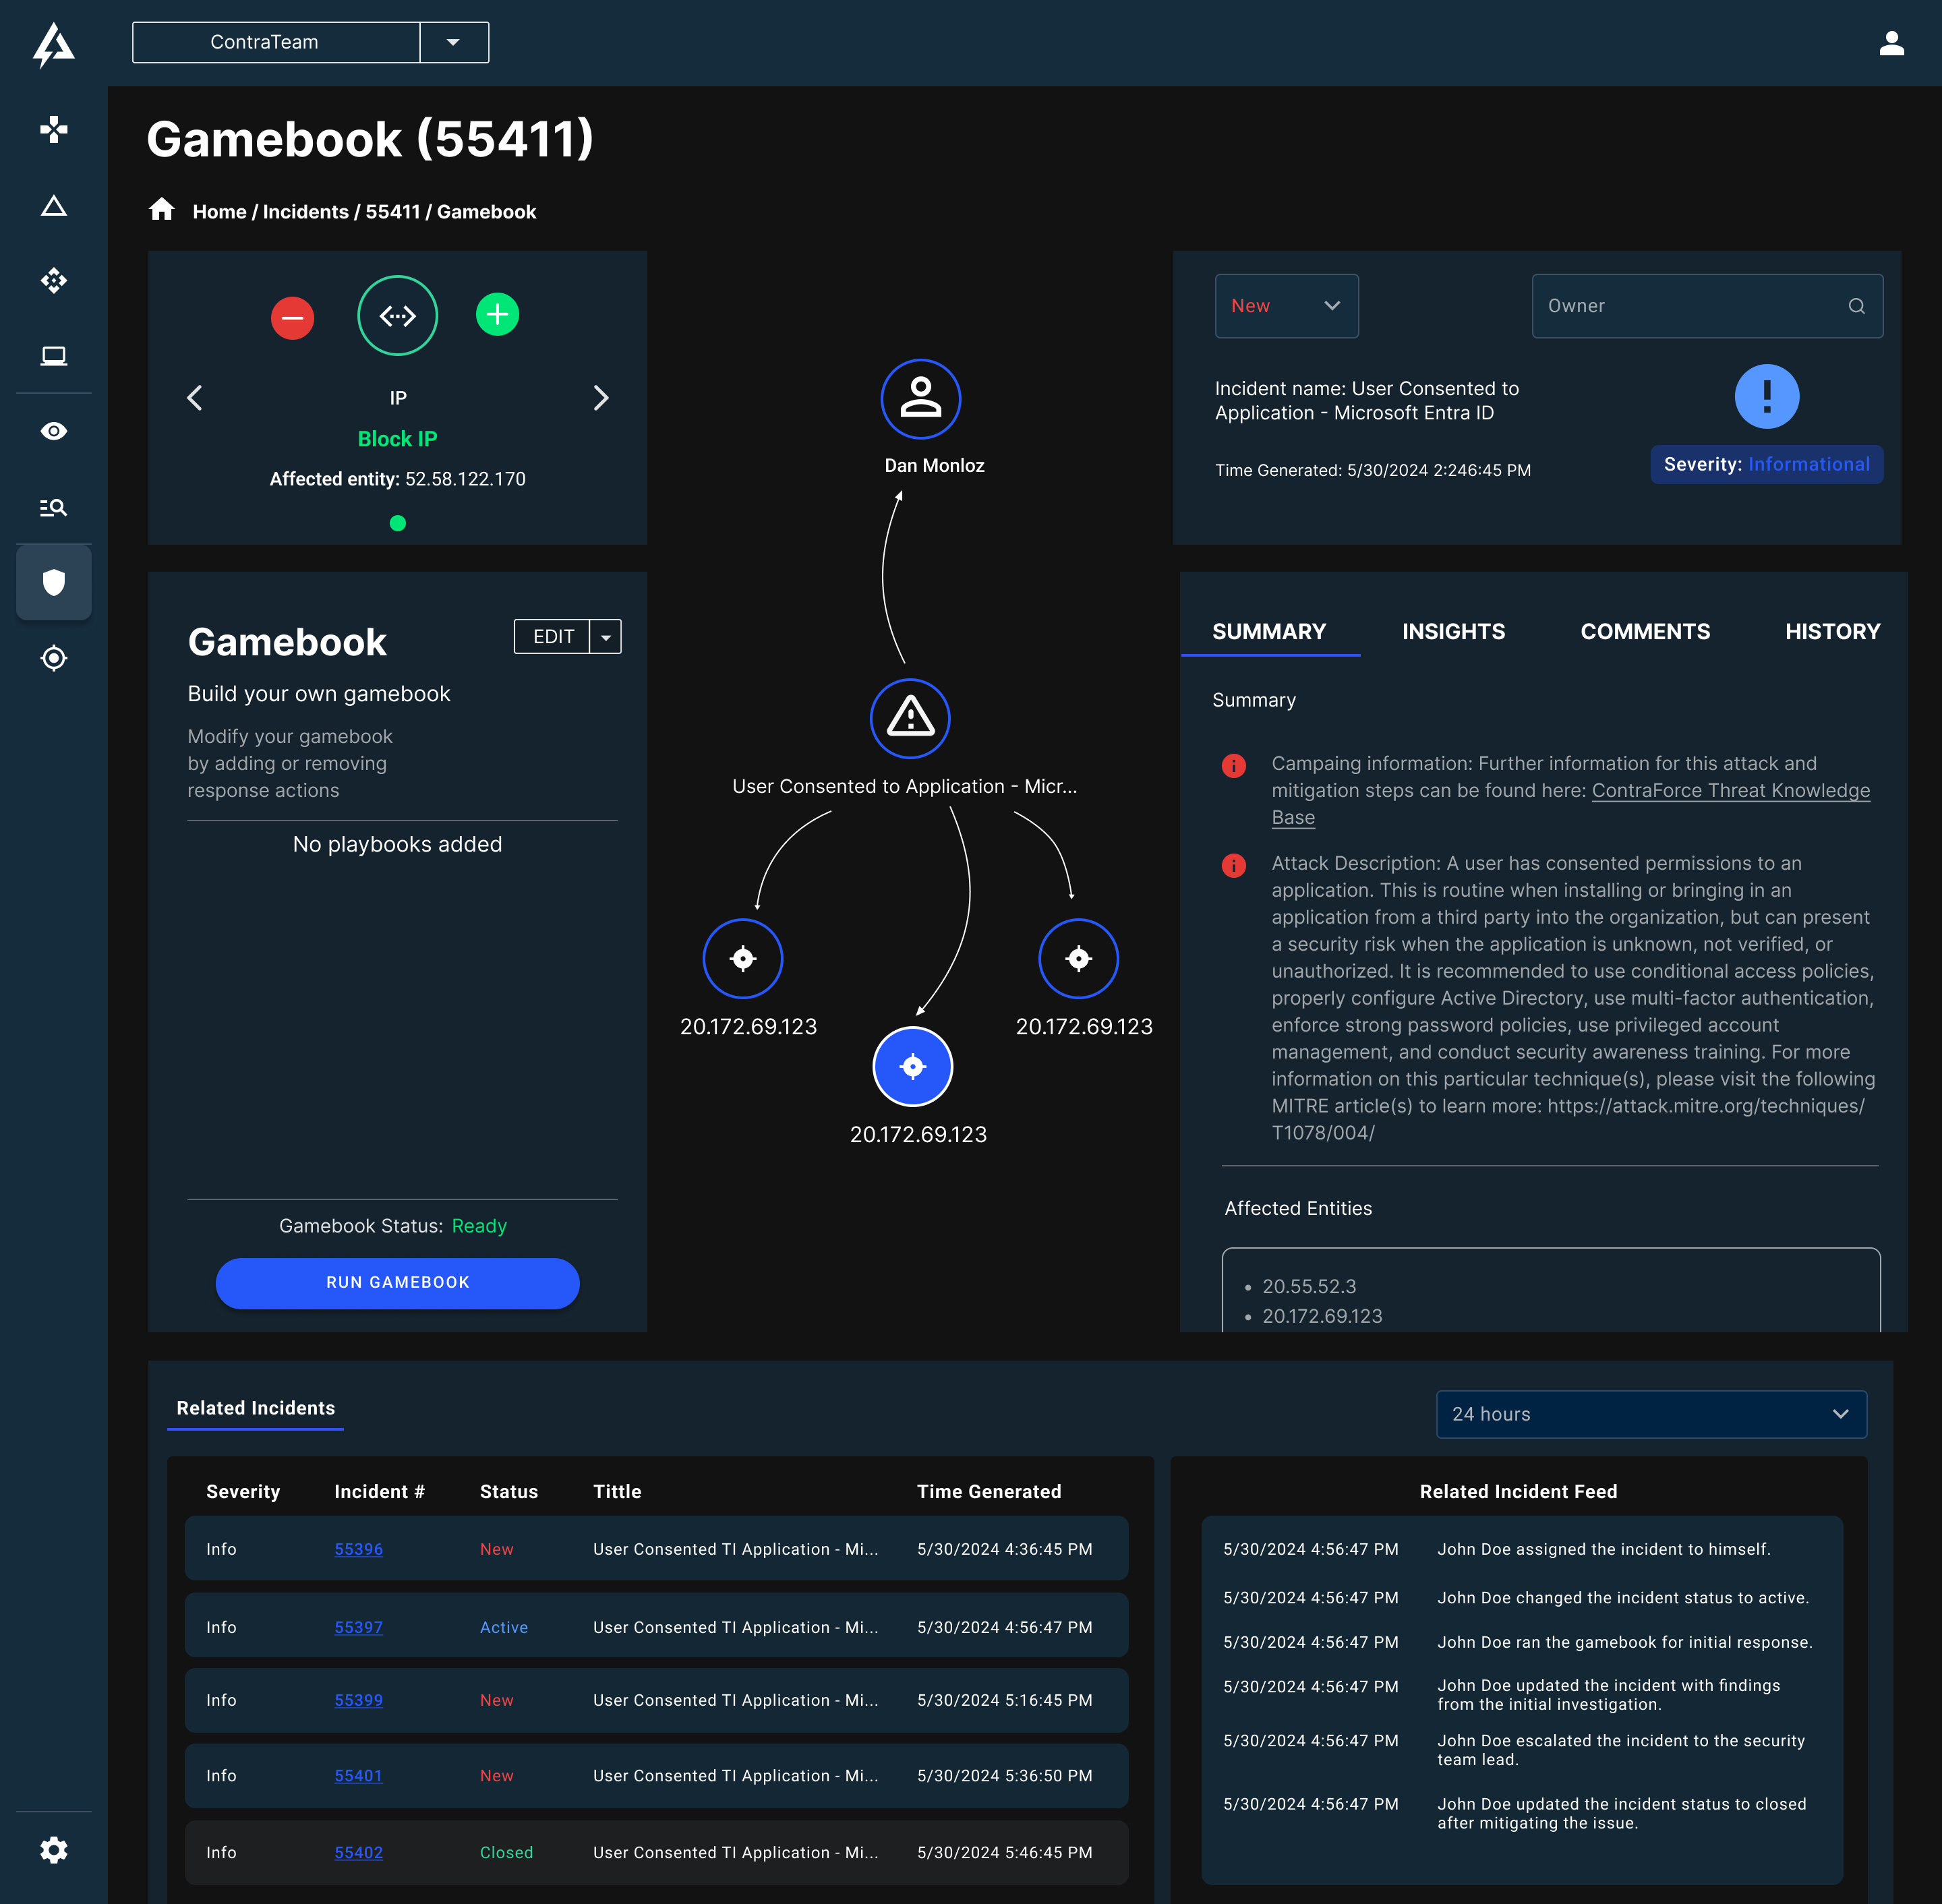Select the Dan Monloz user node
This screenshot has width=1942, height=1904.
point(920,399)
